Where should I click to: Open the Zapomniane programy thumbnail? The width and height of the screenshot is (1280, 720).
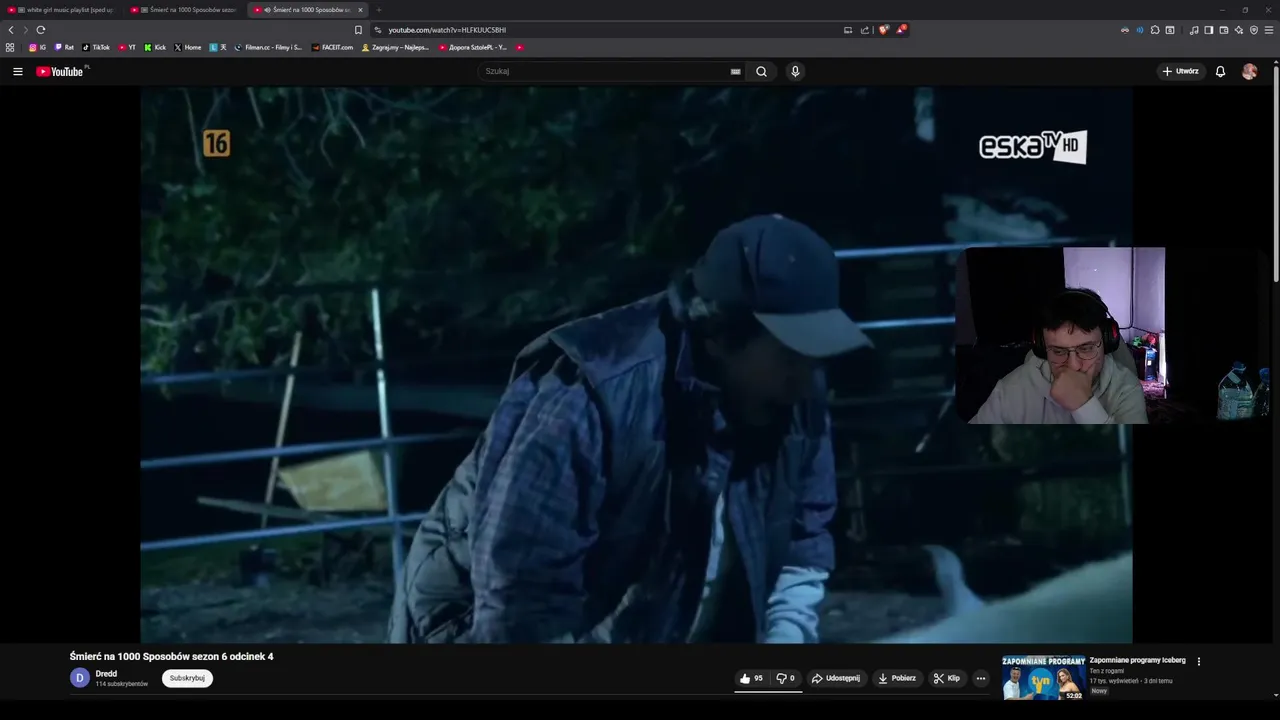pos(1044,678)
